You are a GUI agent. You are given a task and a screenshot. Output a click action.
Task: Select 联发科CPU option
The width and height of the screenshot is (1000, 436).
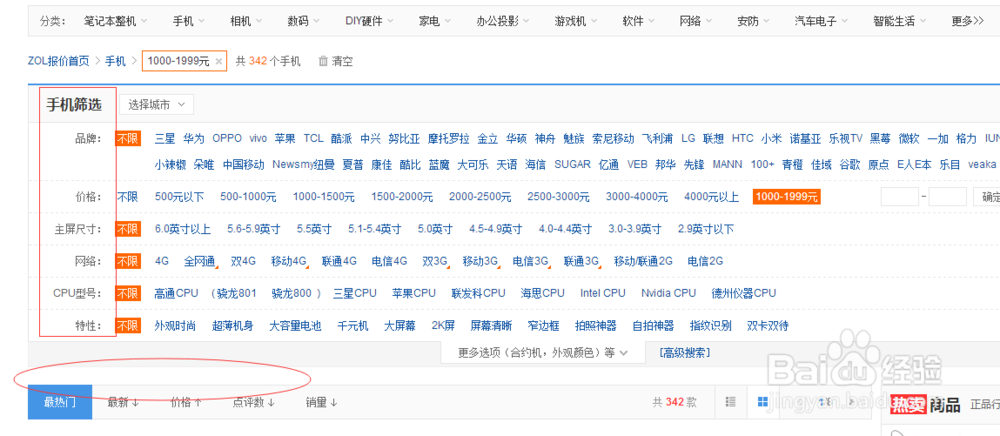tap(478, 293)
